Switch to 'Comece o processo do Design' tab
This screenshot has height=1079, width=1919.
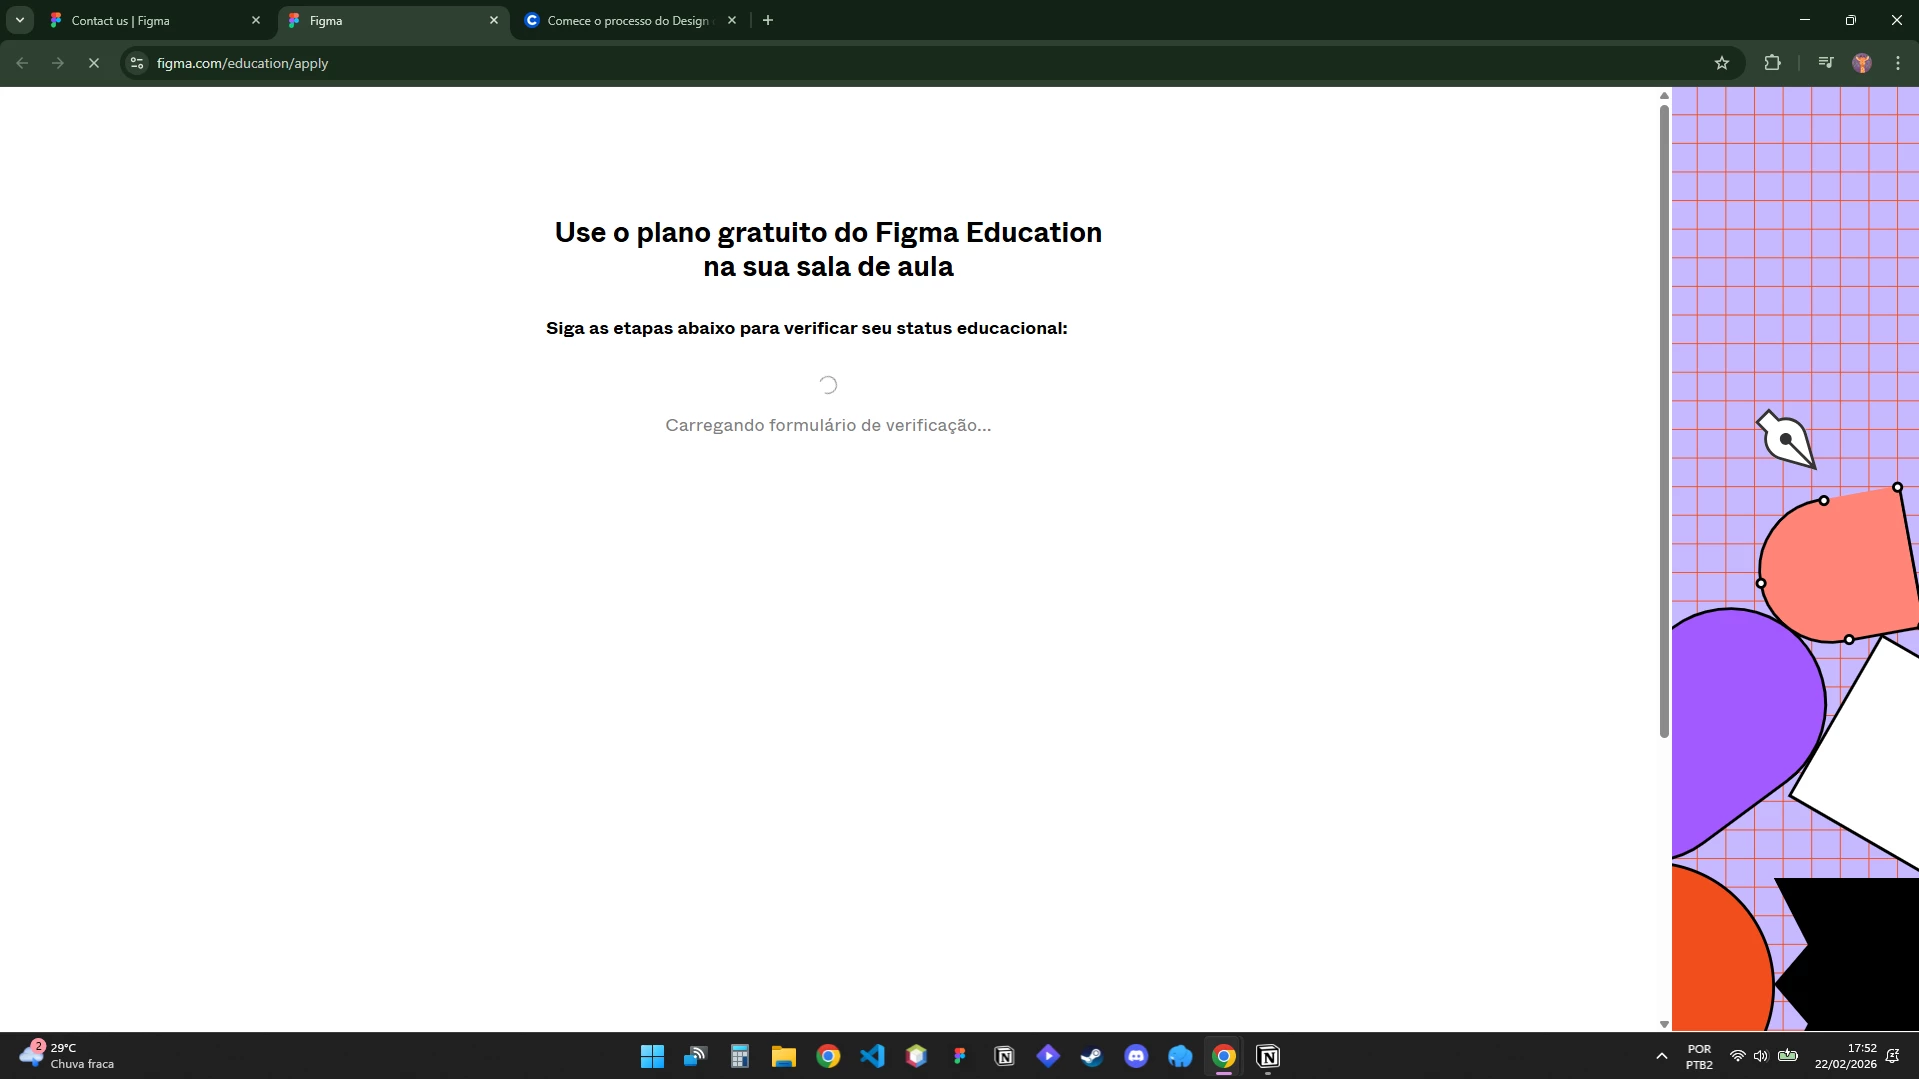point(632,20)
